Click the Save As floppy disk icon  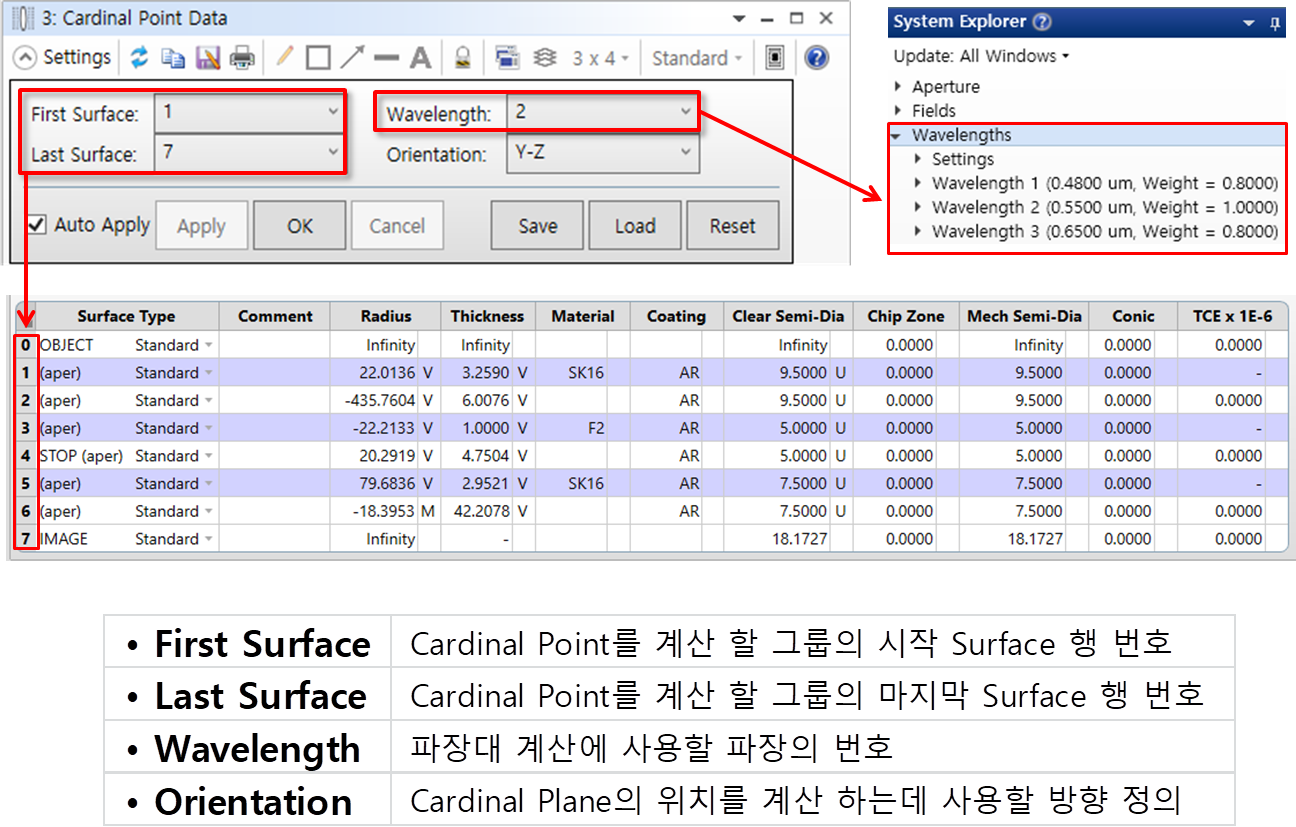[208, 58]
